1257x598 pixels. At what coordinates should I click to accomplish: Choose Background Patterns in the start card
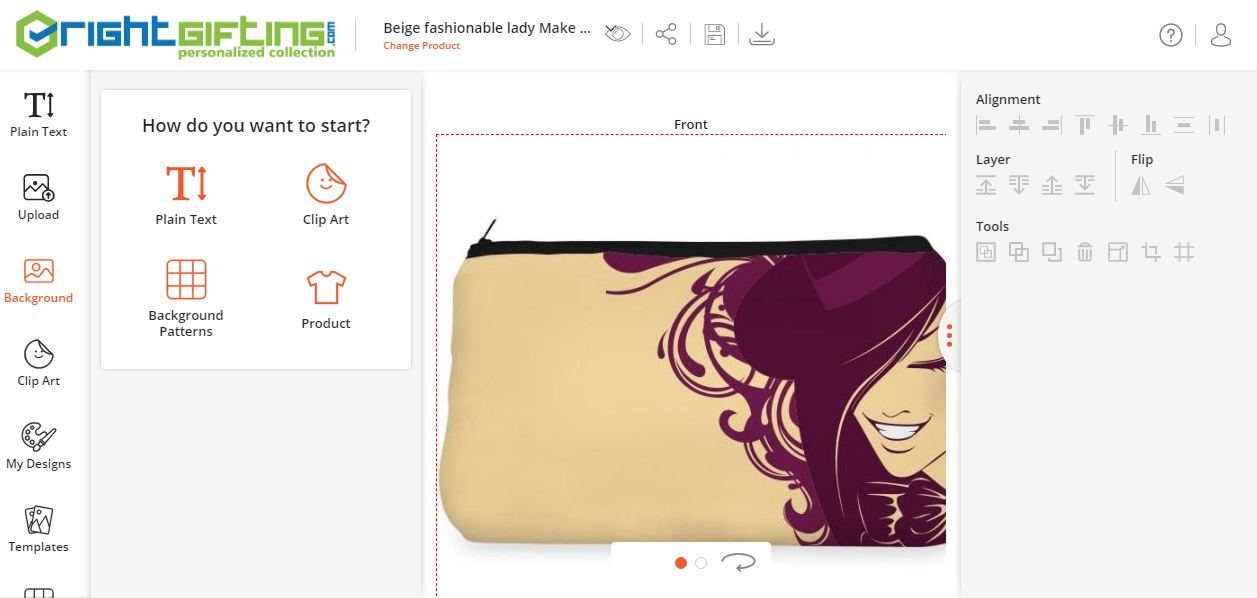tap(186, 298)
